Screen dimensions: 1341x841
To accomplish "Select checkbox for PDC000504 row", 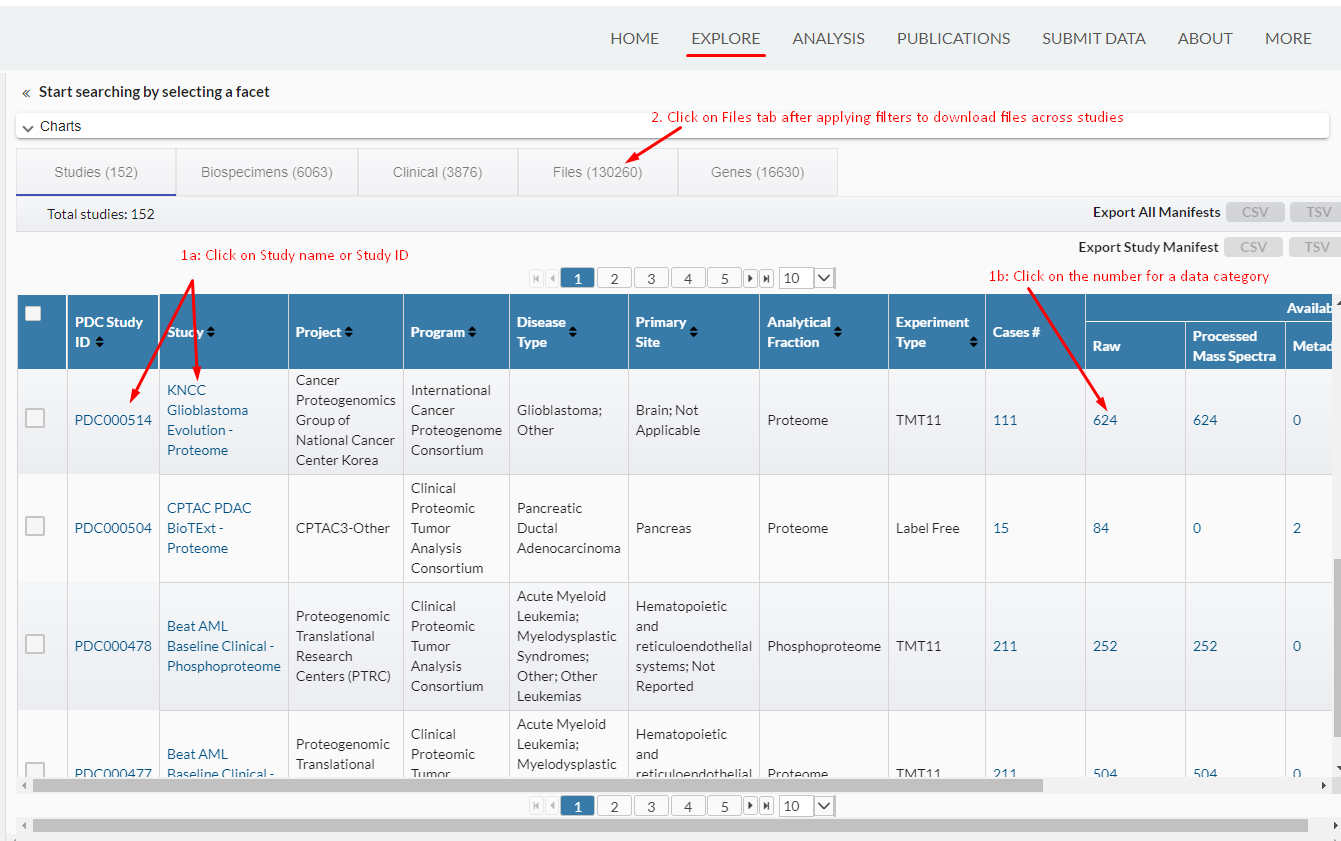I will (35, 526).
